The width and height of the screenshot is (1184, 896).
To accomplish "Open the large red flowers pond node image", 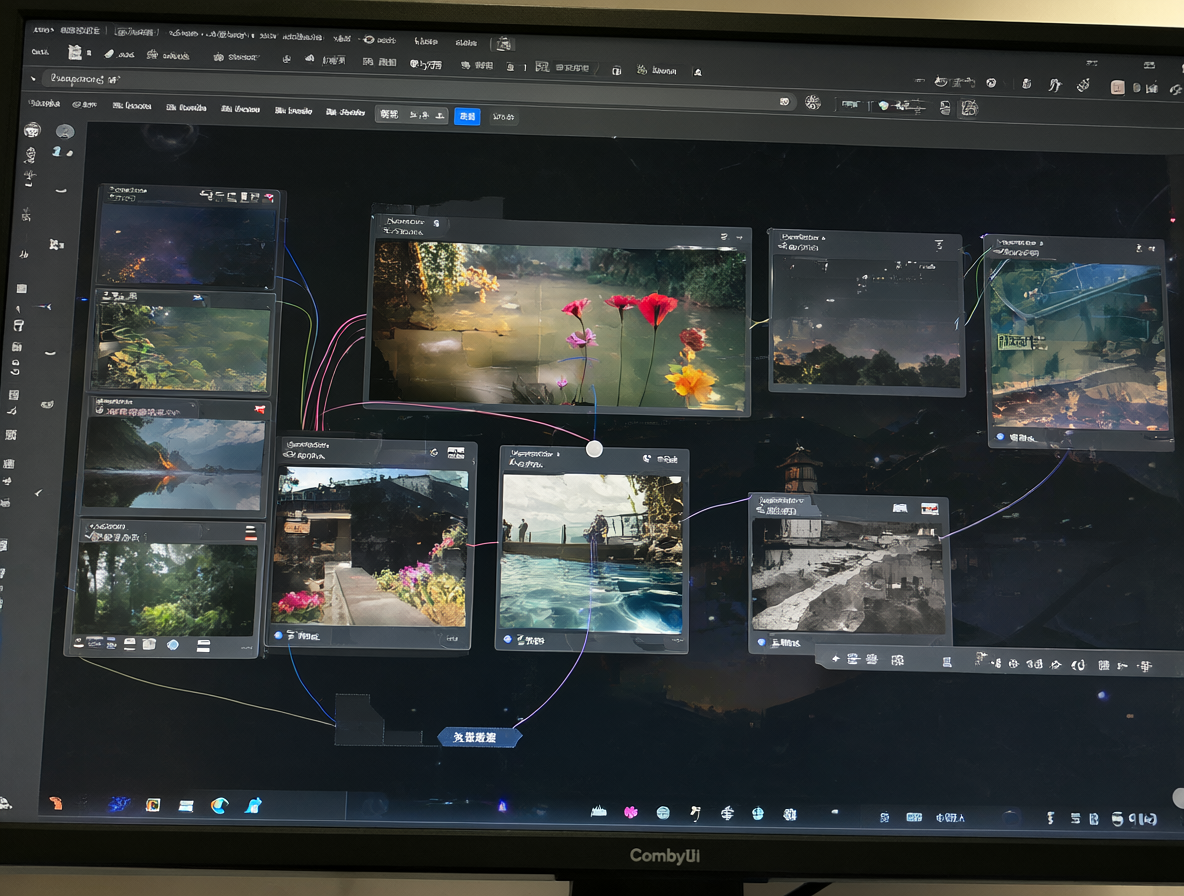I will point(559,326).
